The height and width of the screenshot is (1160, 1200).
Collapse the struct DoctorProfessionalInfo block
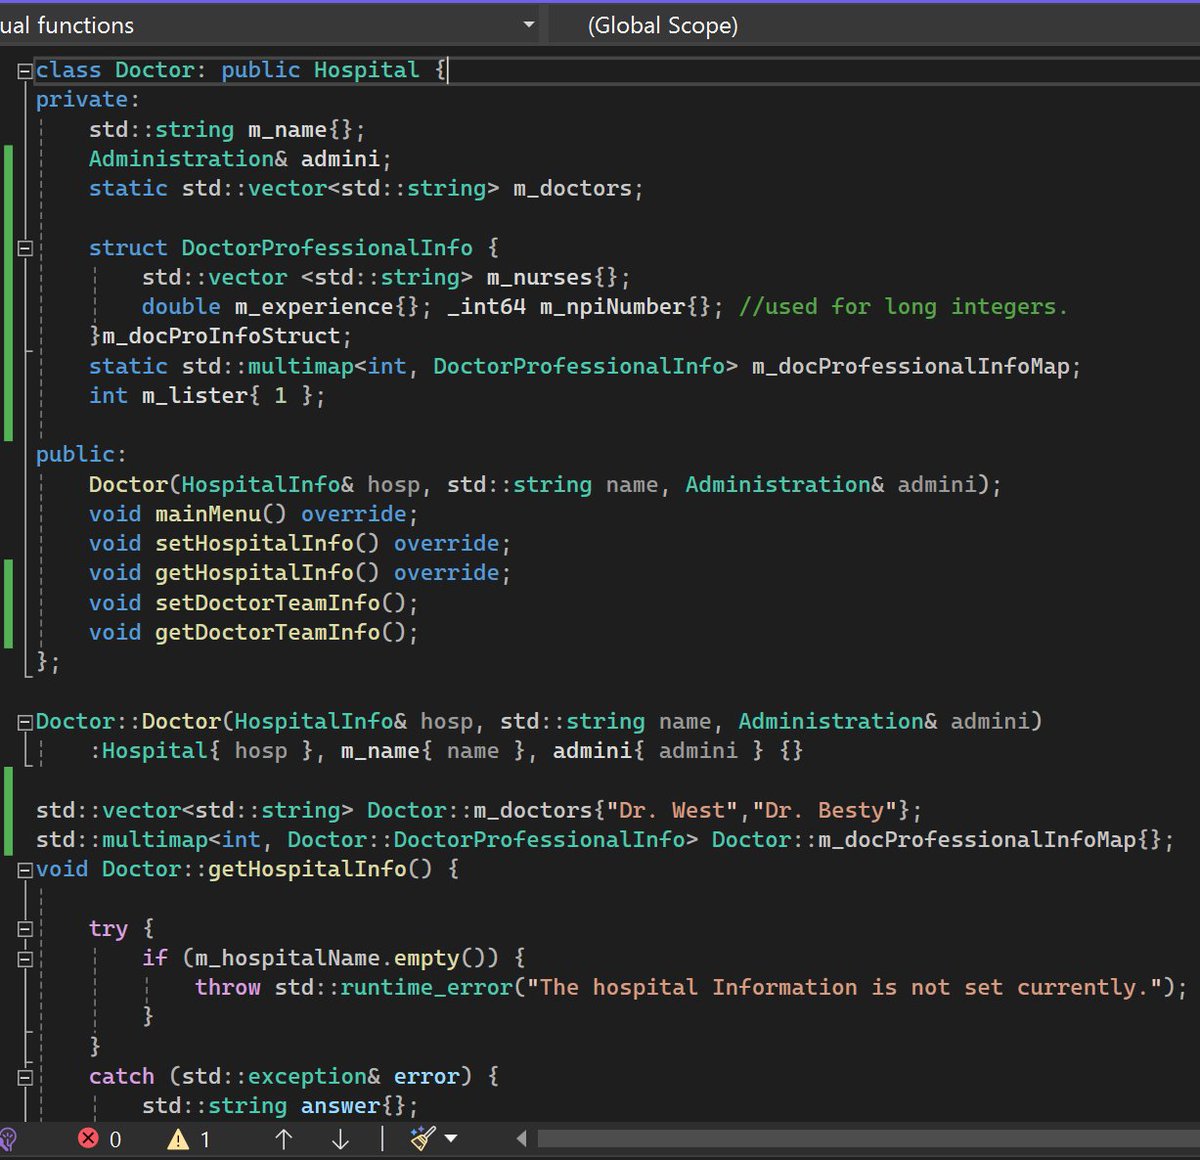[25, 248]
